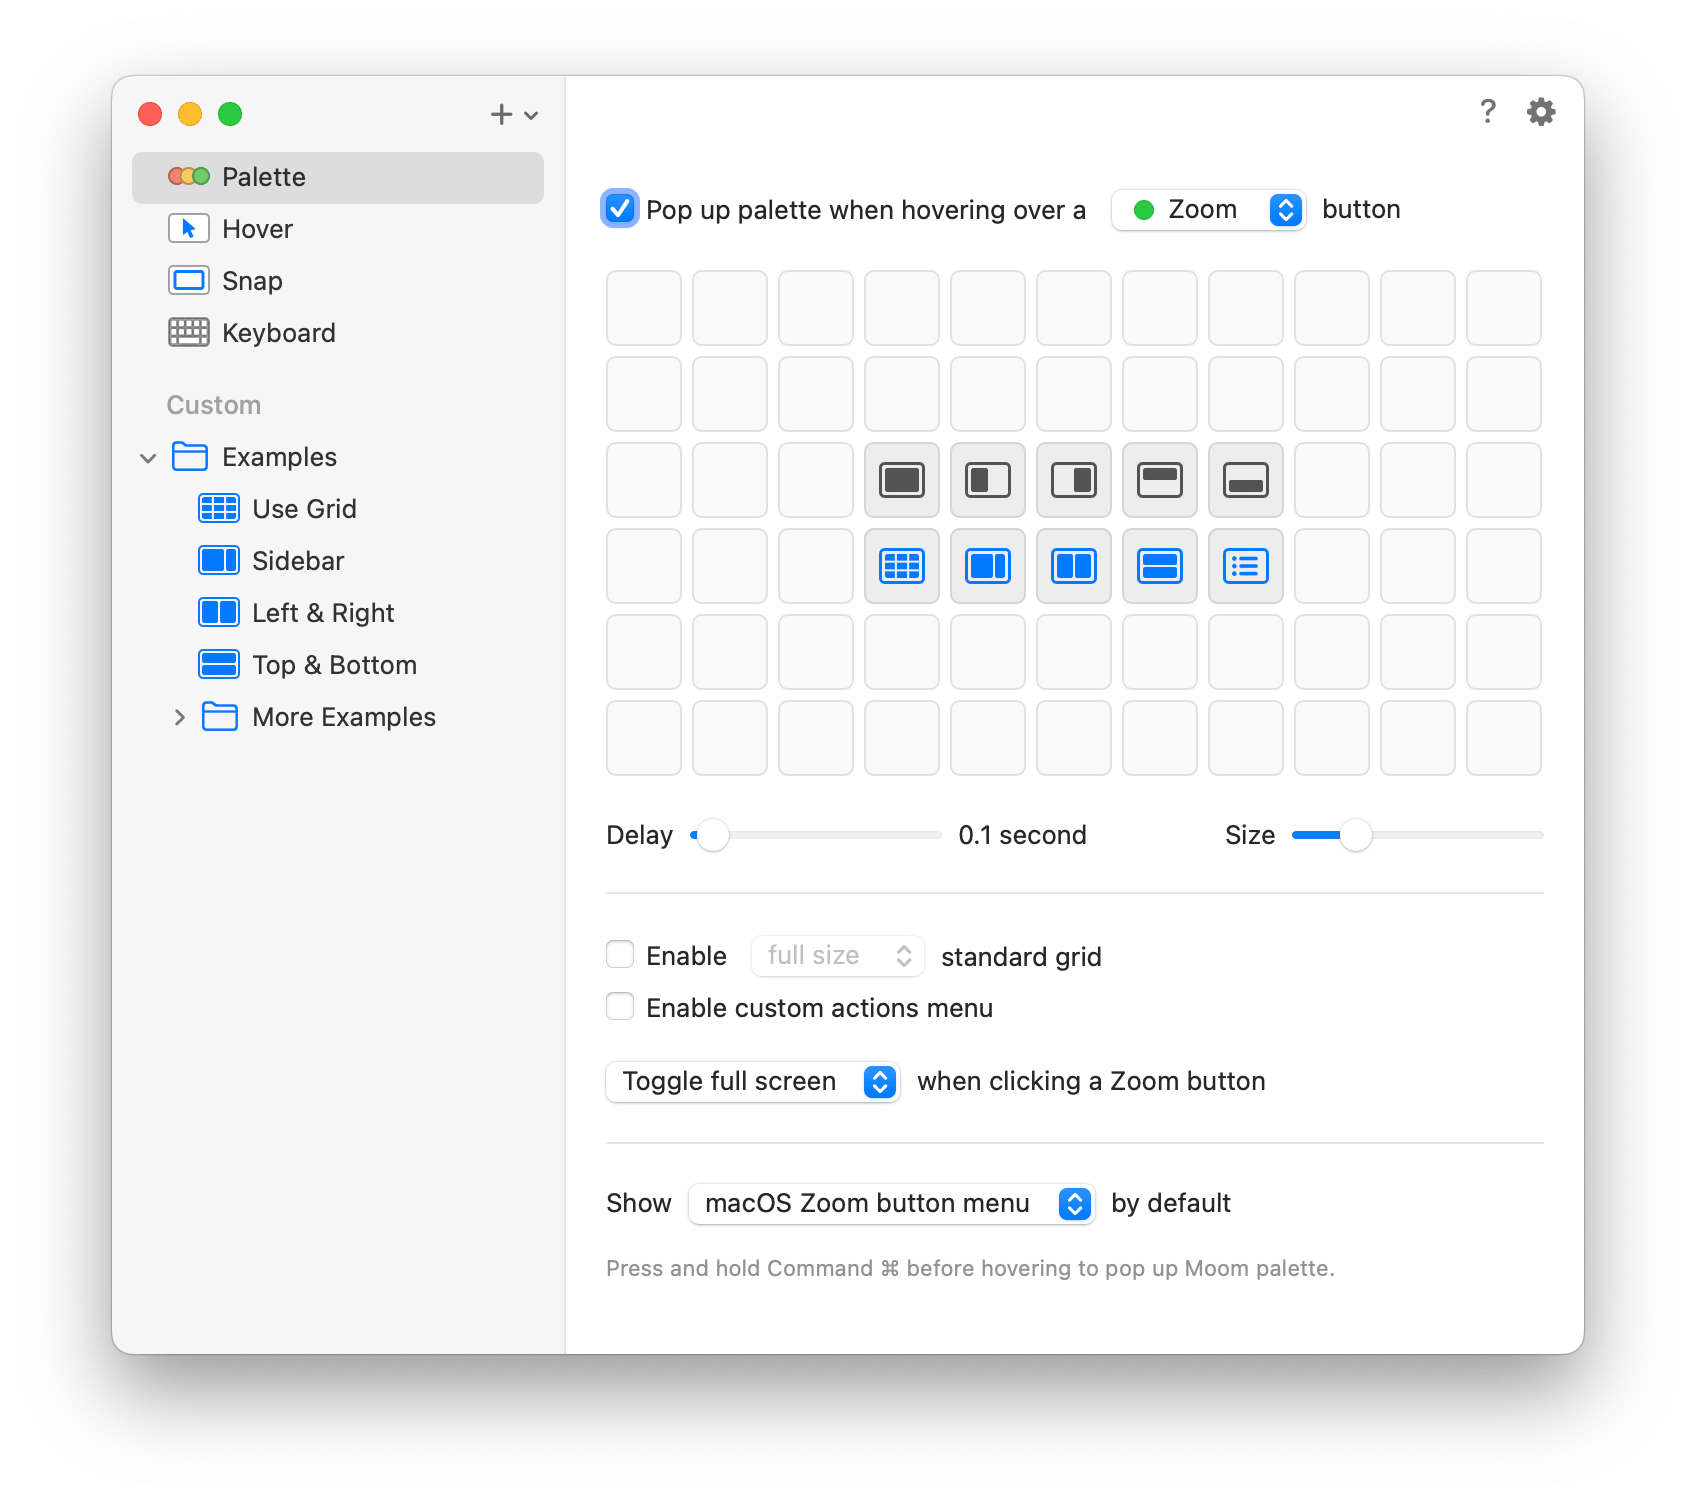Click the blue list icon in palette
The height and width of the screenshot is (1502, 1696).
(1245, 566)
